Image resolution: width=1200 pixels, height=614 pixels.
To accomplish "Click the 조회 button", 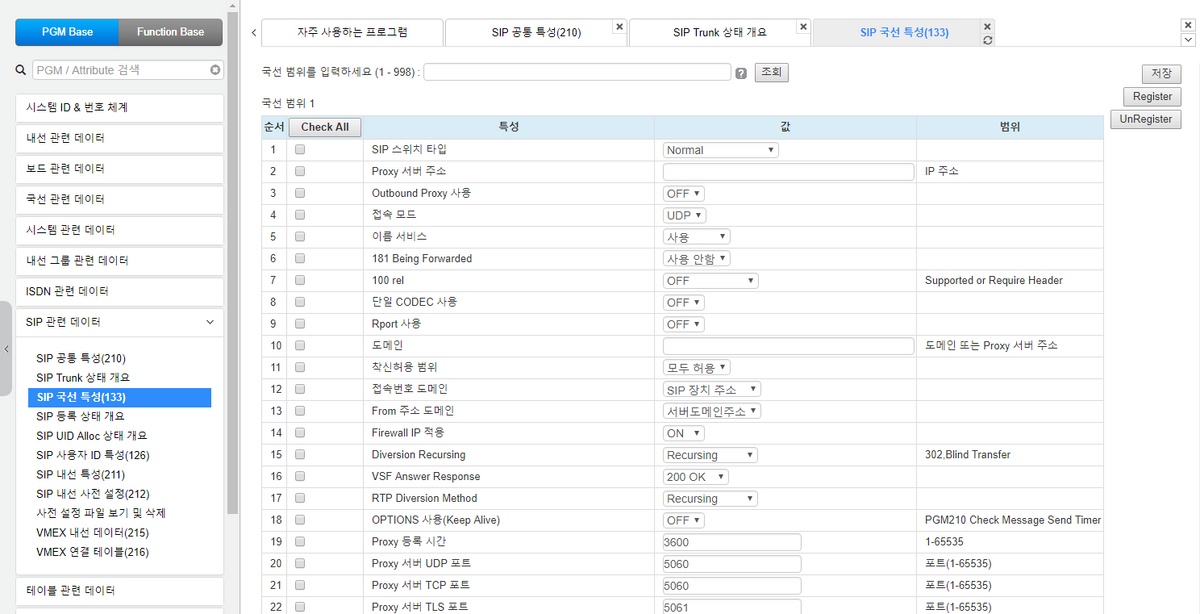I will 771,73.
